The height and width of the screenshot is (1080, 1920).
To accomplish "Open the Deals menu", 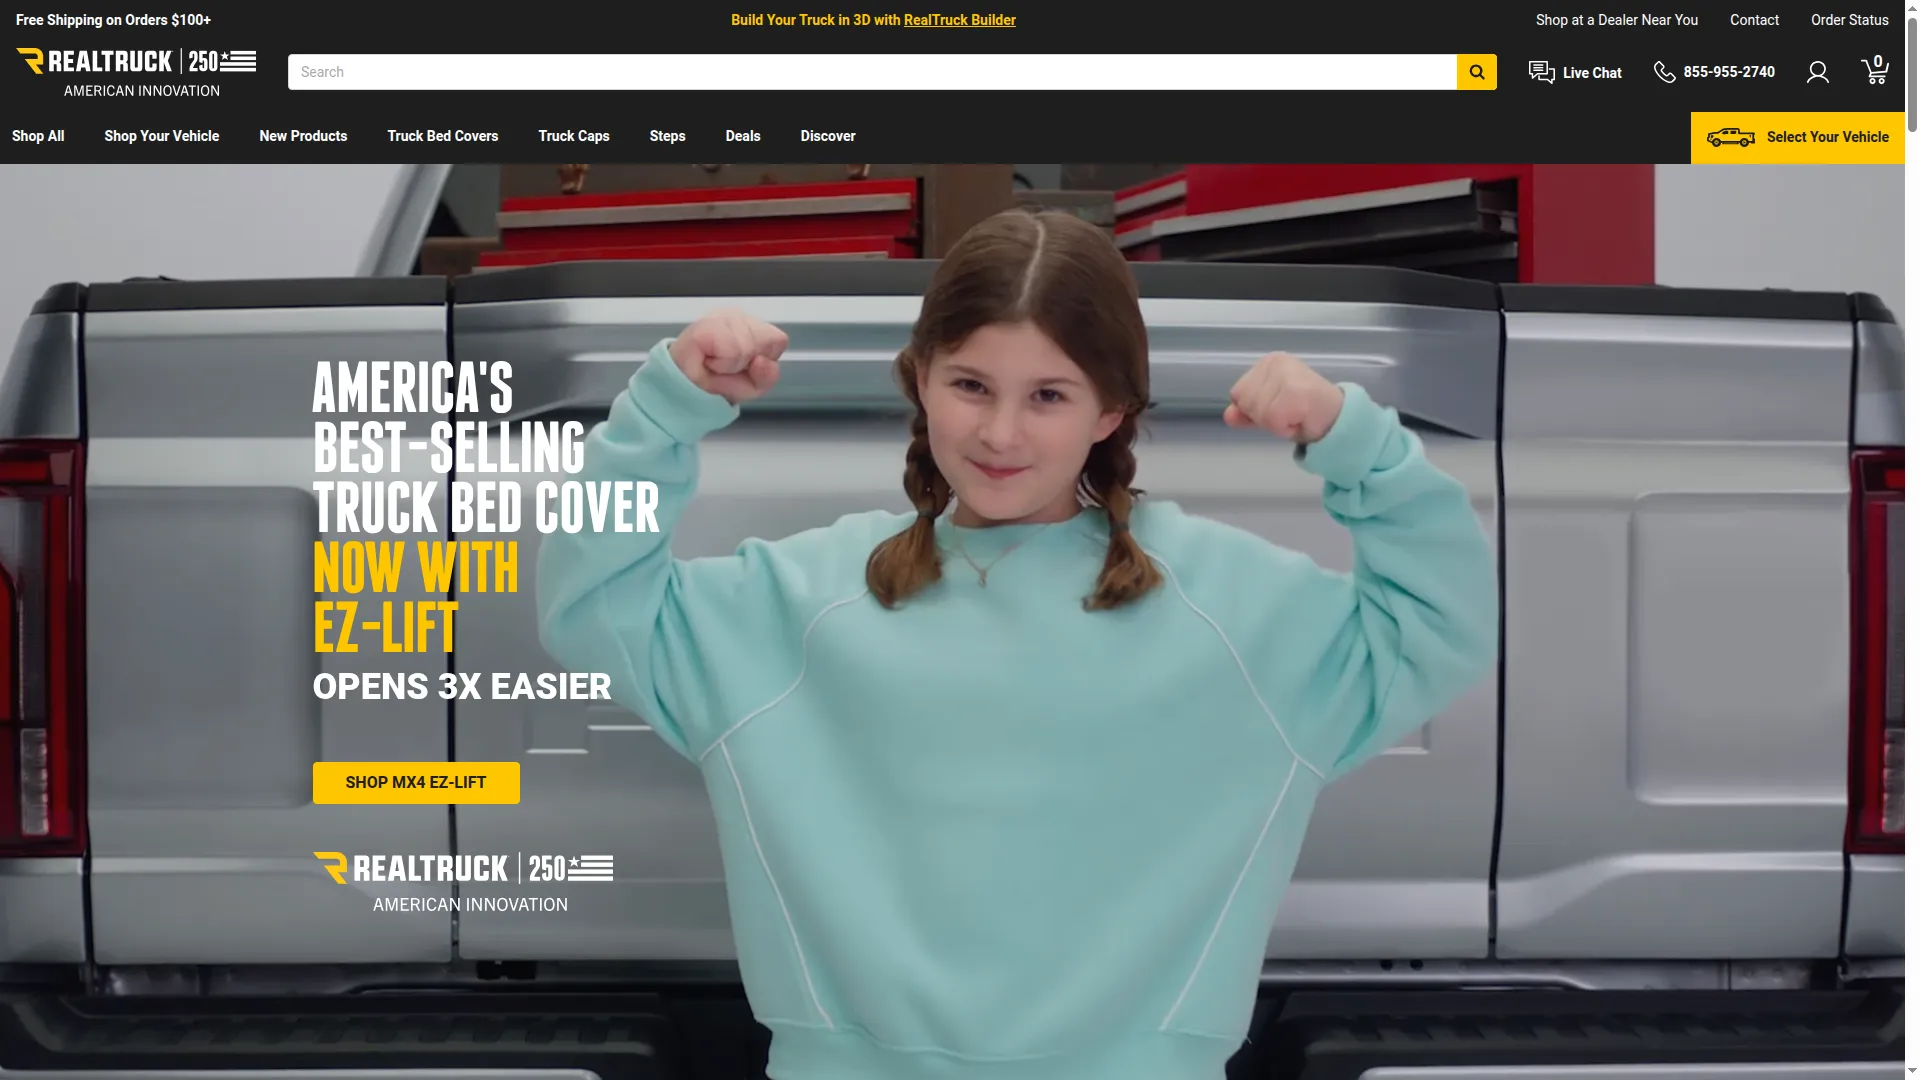I will pyautogui.click(x=743, y=136).
